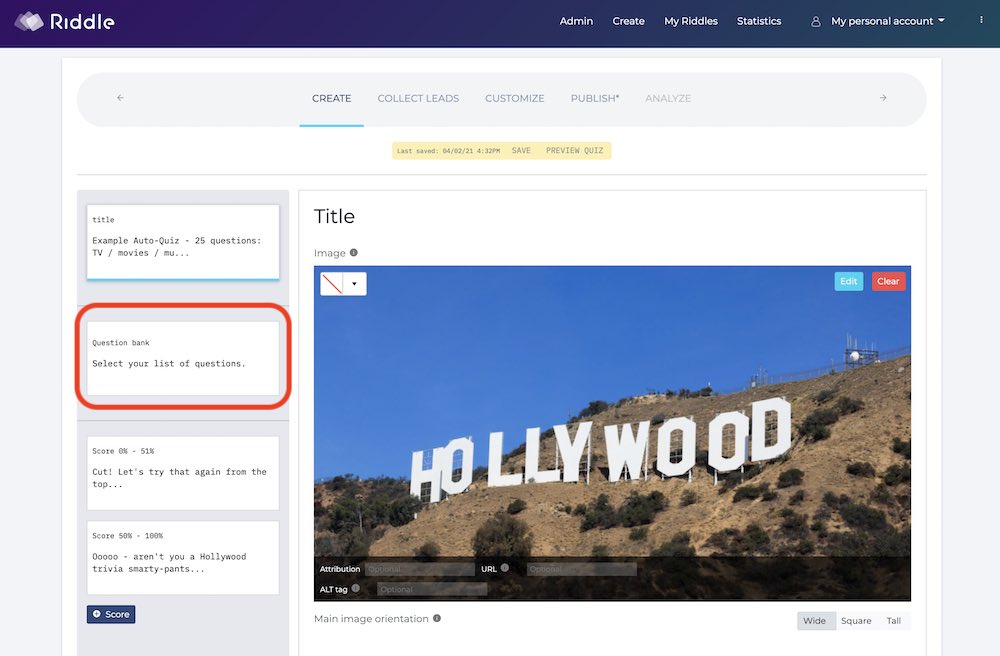Click the URL info icon
1000x656 pixels.
tap(504, 567)
